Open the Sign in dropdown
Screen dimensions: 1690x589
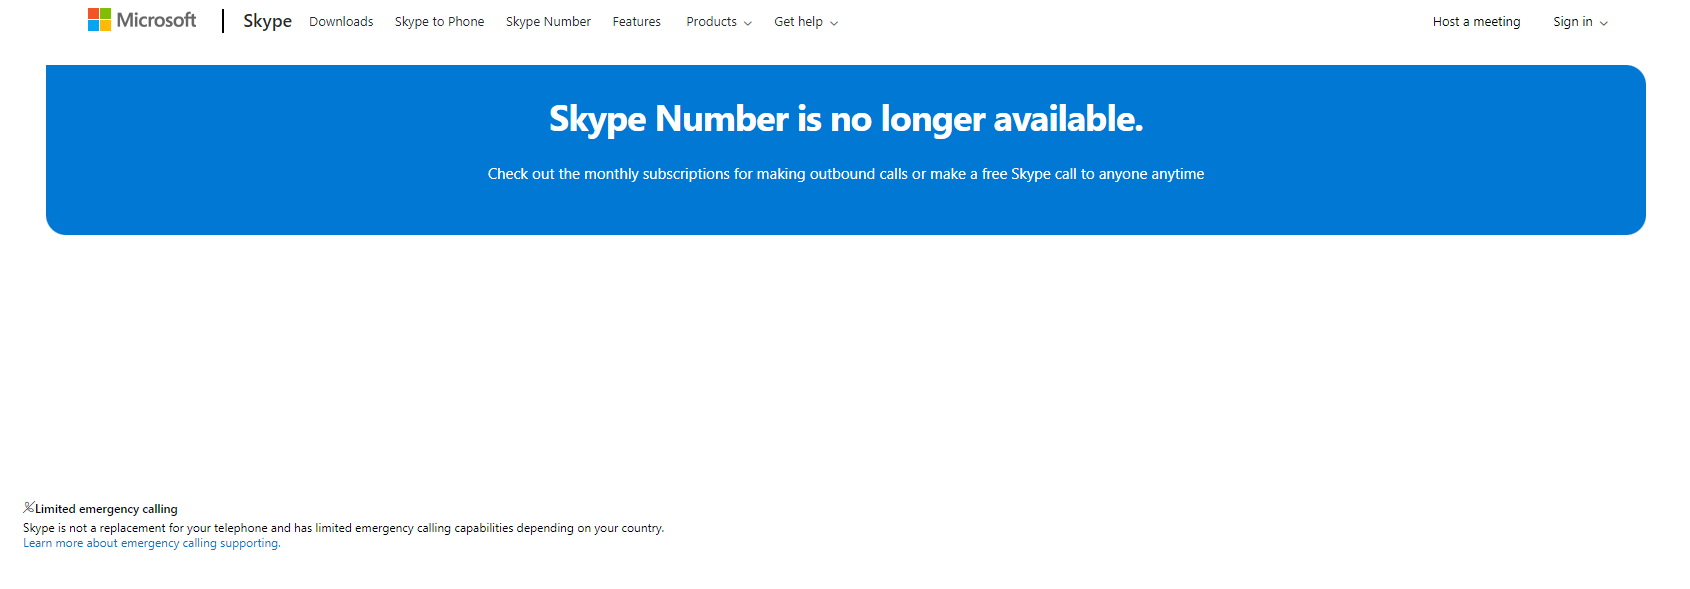coord(1572,22)
